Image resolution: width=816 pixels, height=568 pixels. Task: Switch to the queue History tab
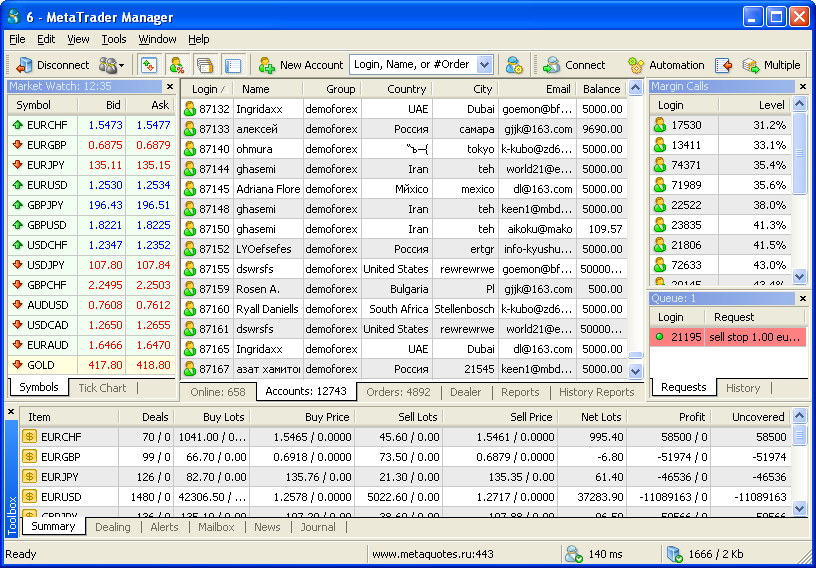(x=743, y=388)
